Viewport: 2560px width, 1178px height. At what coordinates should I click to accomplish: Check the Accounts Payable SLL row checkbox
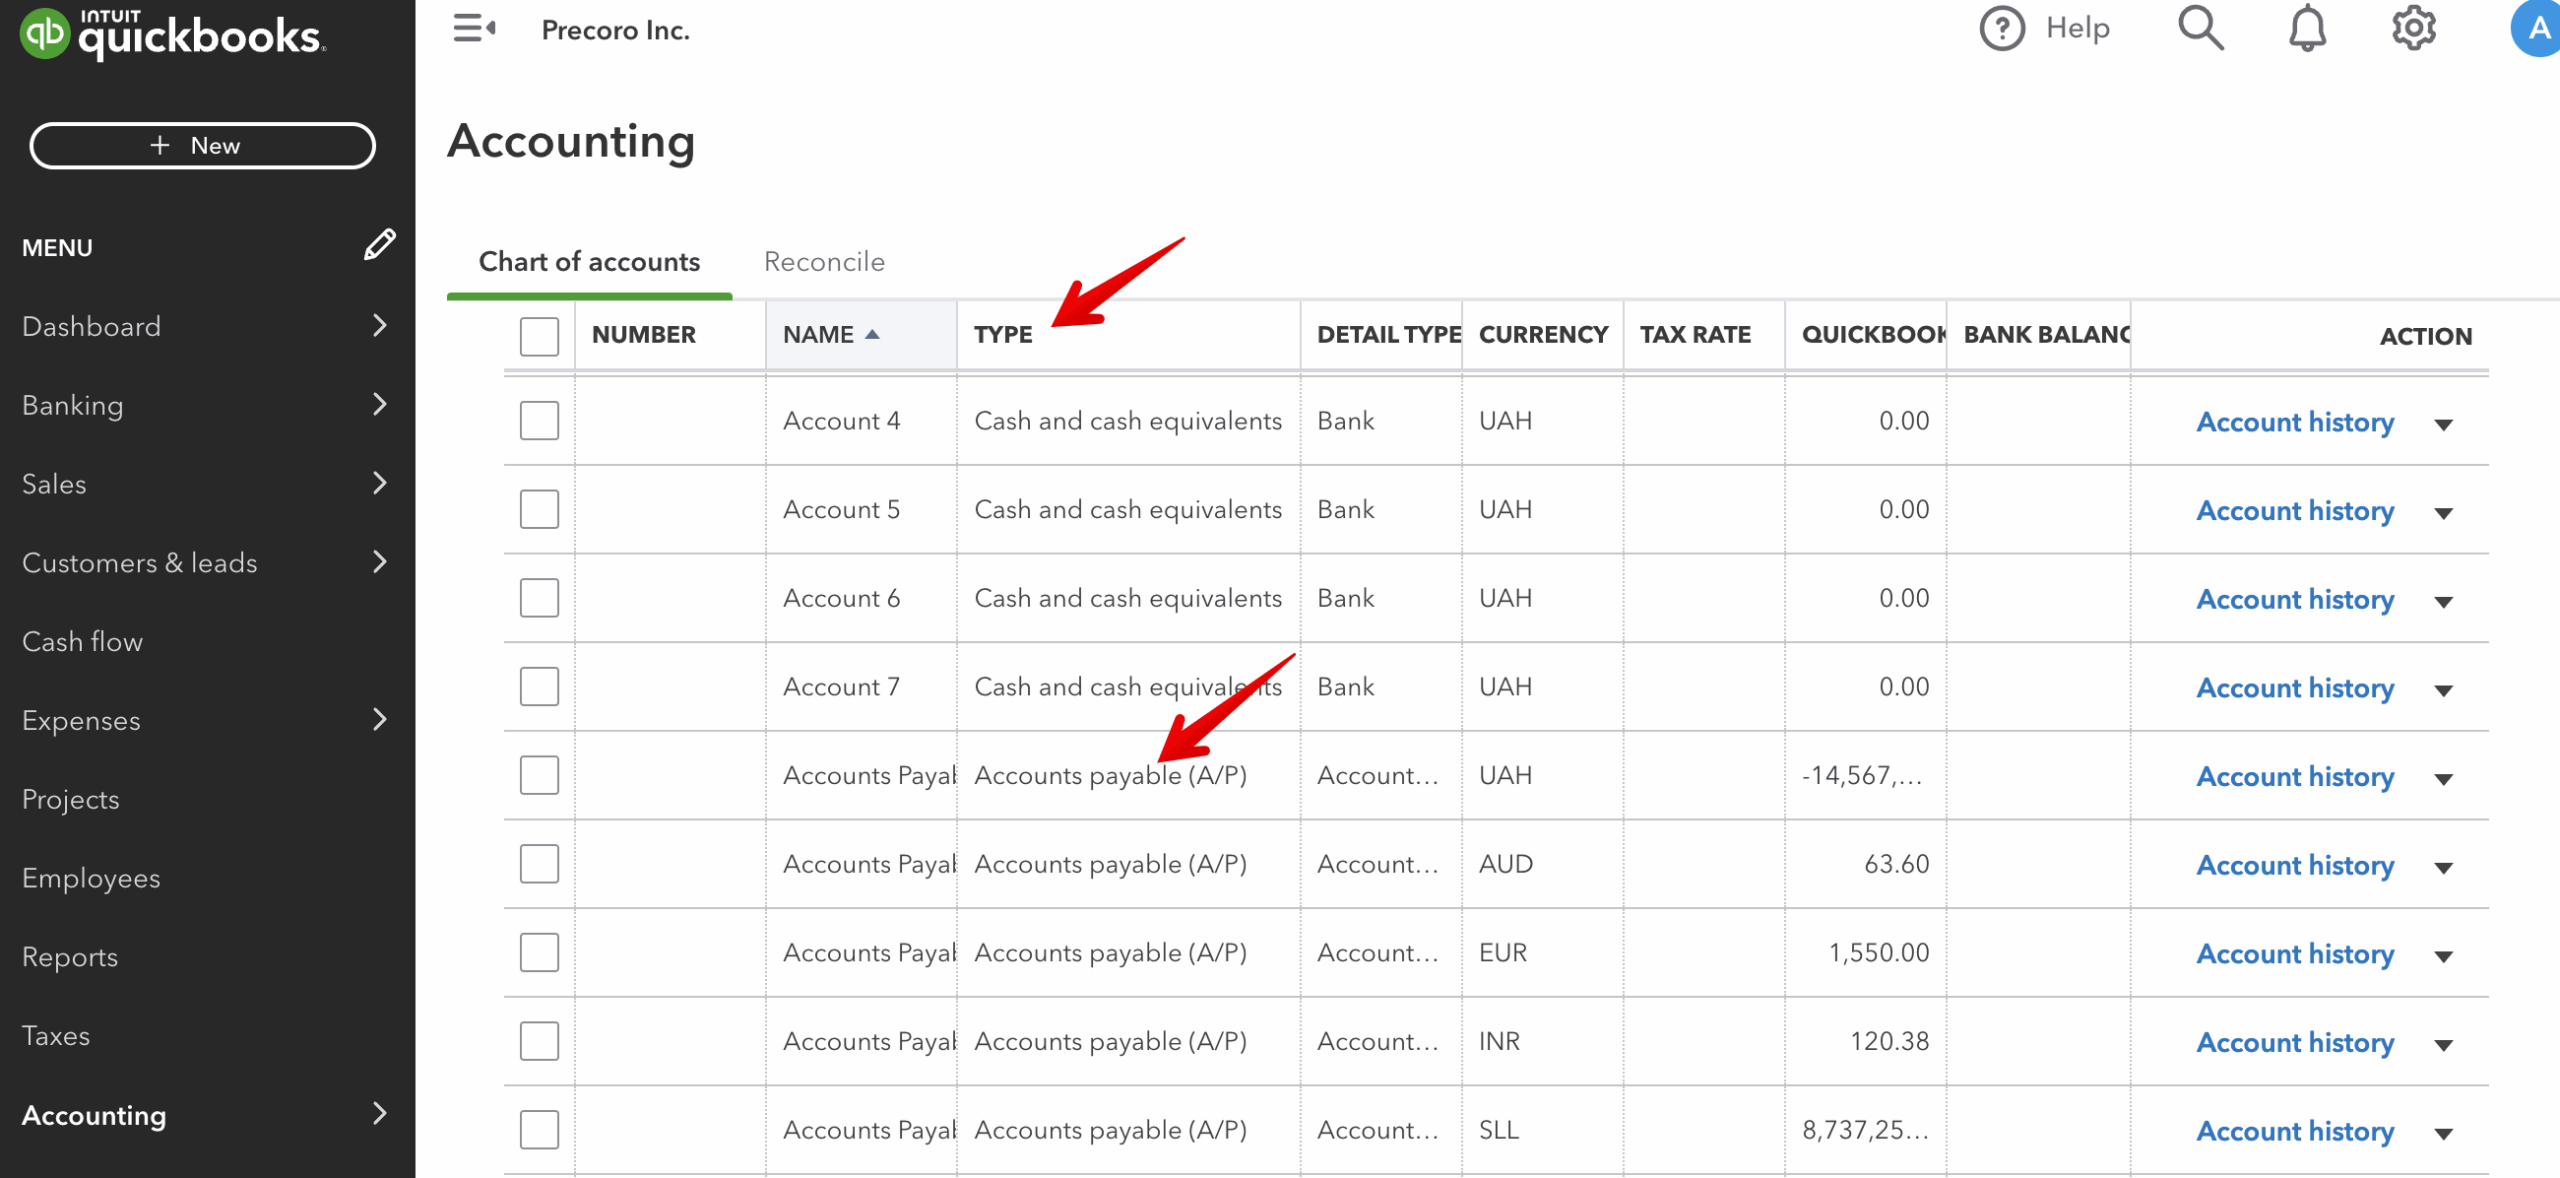point(539,1130)
